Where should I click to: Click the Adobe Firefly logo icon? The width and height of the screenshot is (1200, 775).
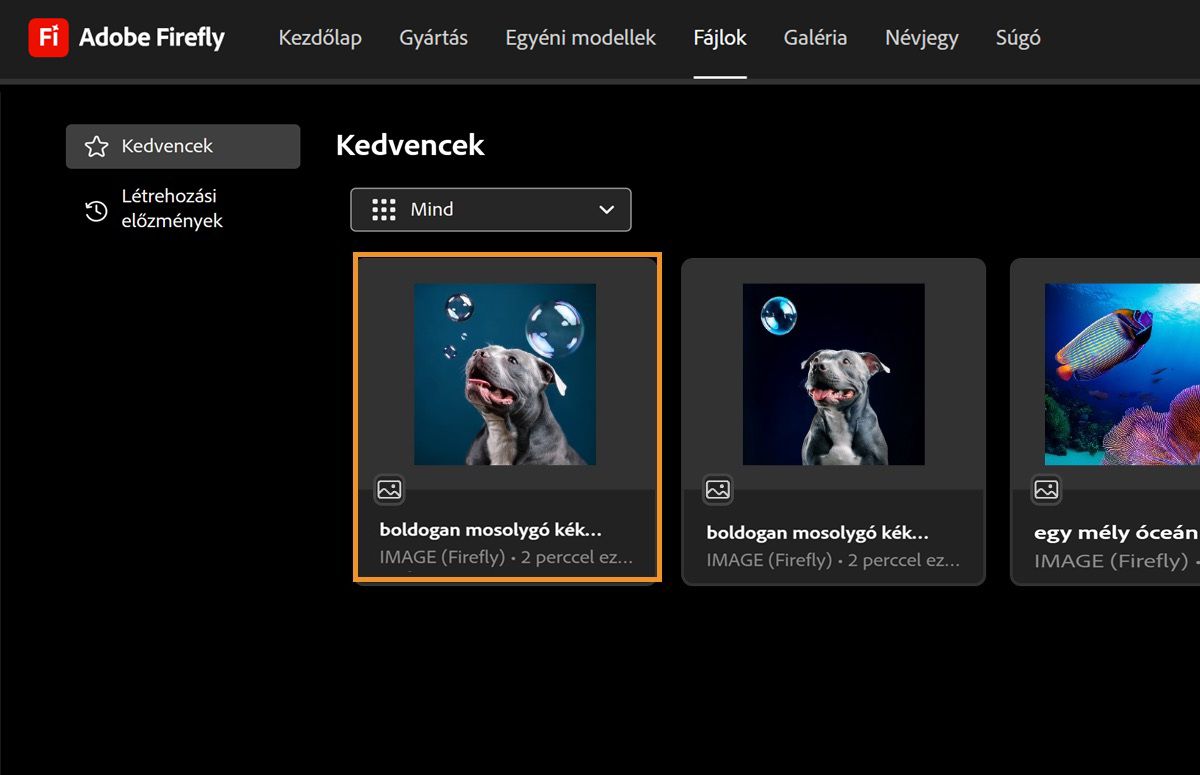click(x=49, y=38)
